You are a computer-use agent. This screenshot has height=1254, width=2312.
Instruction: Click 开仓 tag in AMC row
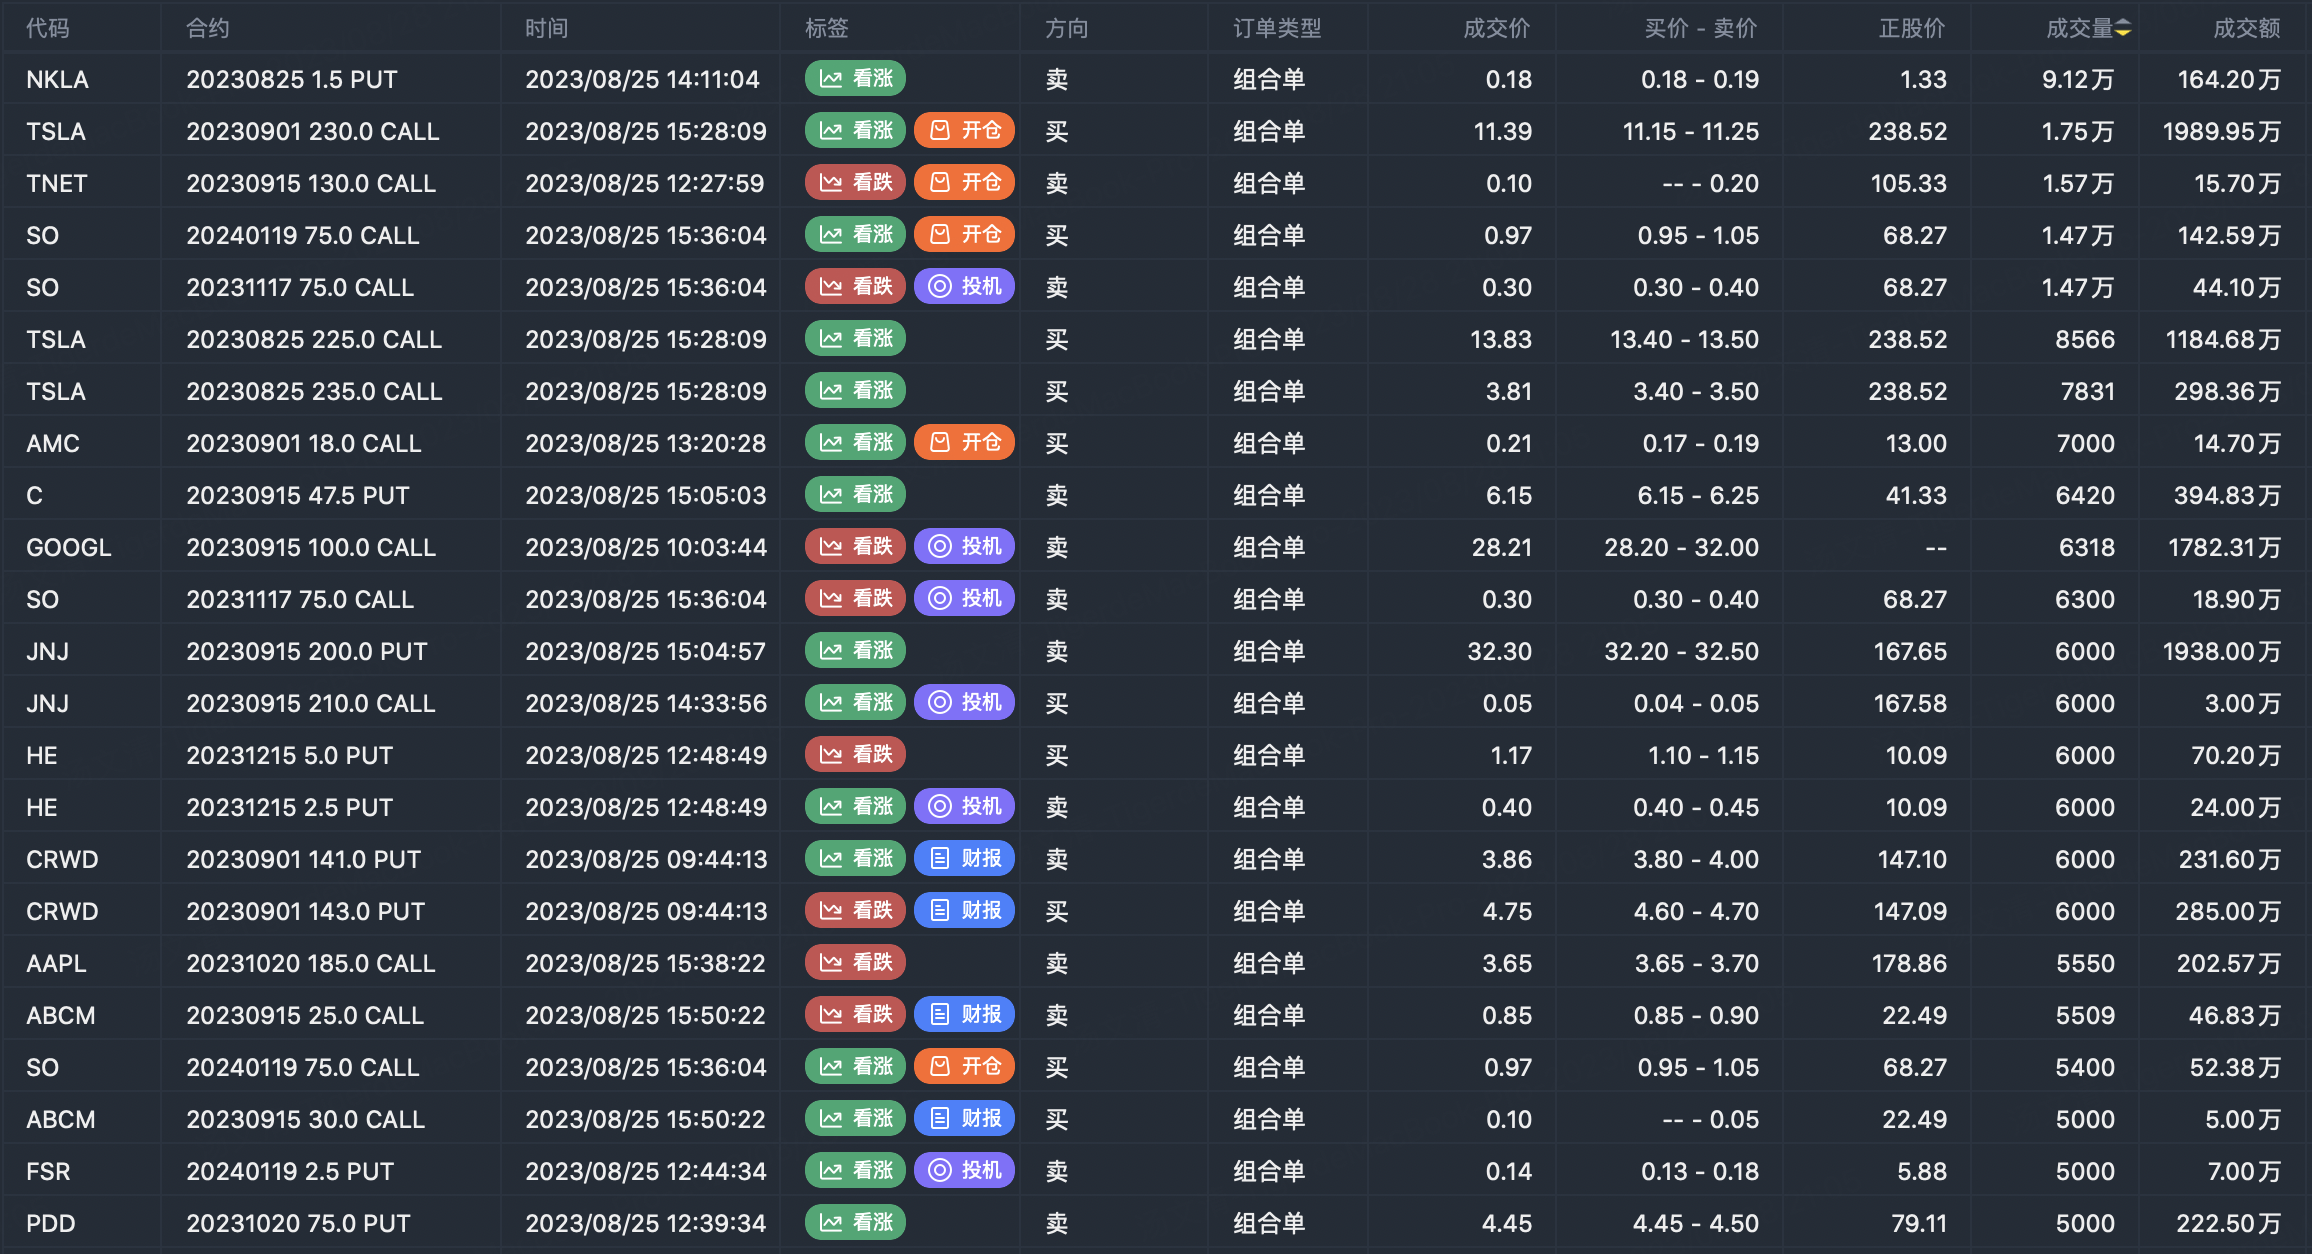tap(964, 443)
